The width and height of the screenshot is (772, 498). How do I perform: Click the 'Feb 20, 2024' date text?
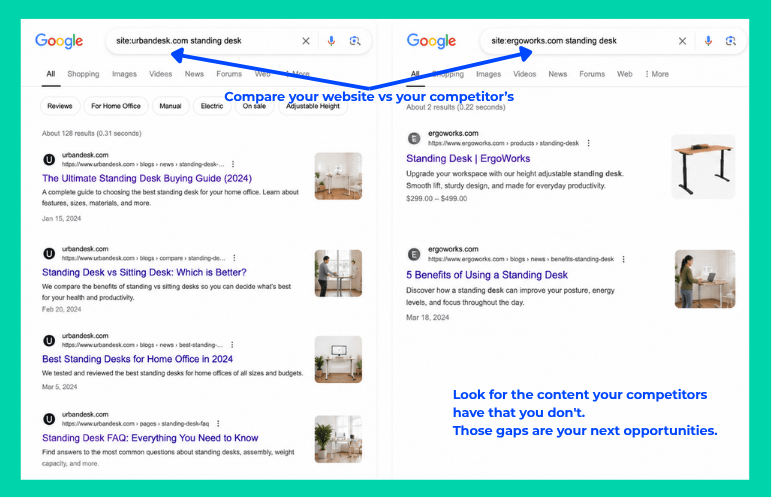pyautogui.click(x=61, y=309)
